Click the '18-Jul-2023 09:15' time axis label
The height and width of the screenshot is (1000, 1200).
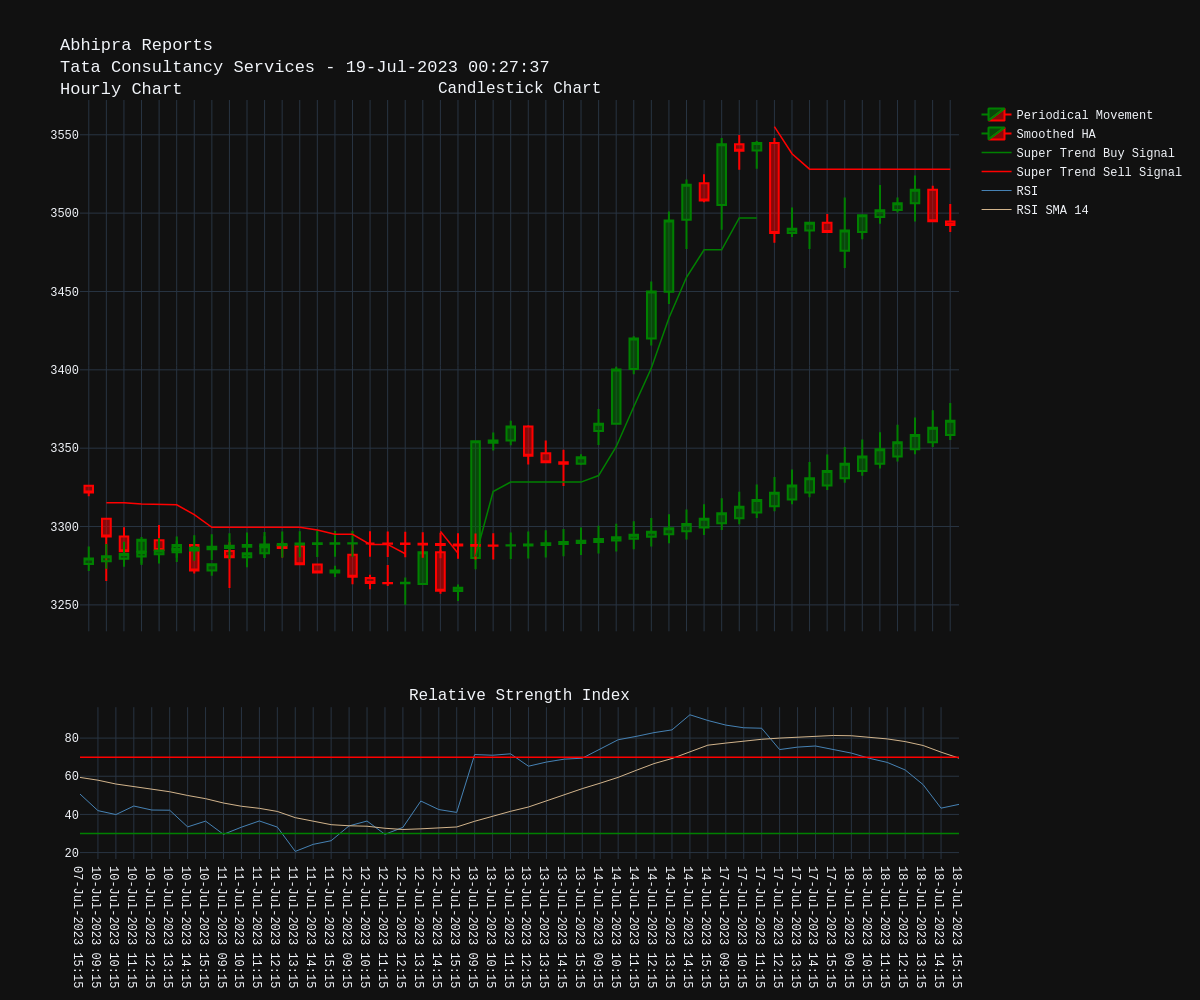pyautogui.click(x=849, y=927)
